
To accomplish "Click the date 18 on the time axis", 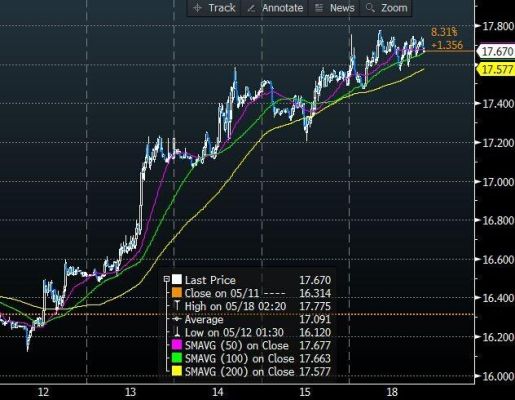I will click(392, 392).
